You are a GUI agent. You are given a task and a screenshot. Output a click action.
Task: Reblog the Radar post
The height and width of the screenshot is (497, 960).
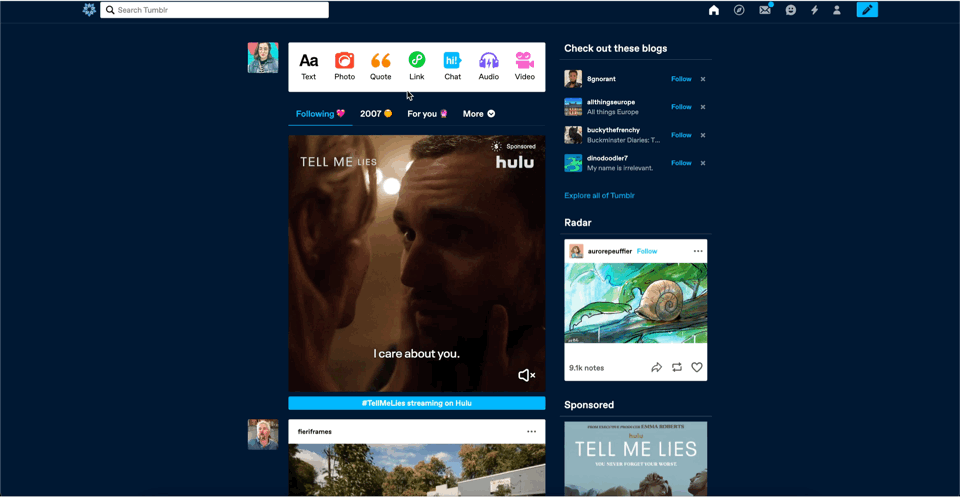pyautogui.click(x=677, y=367)
